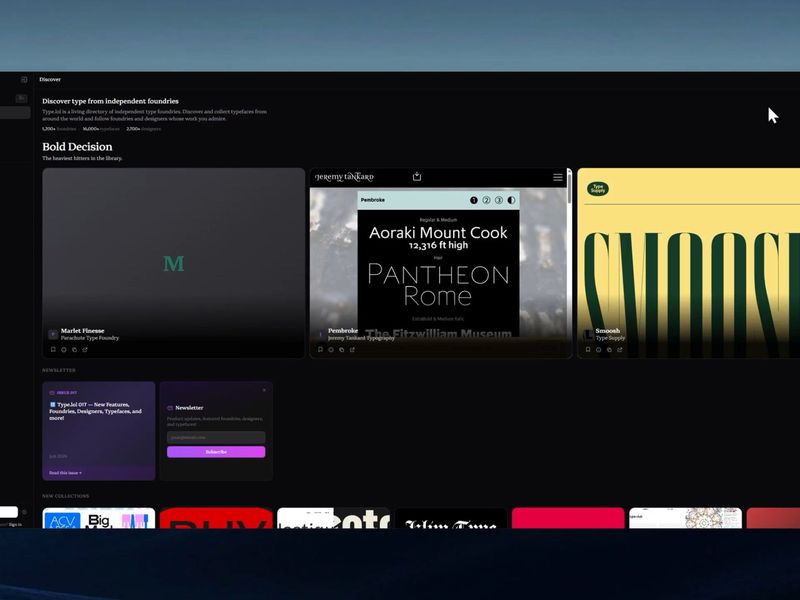Click the green M glyph on Marlet card
Image resolution: width=800 pixels, height=600 pixels.
point(173,263)
